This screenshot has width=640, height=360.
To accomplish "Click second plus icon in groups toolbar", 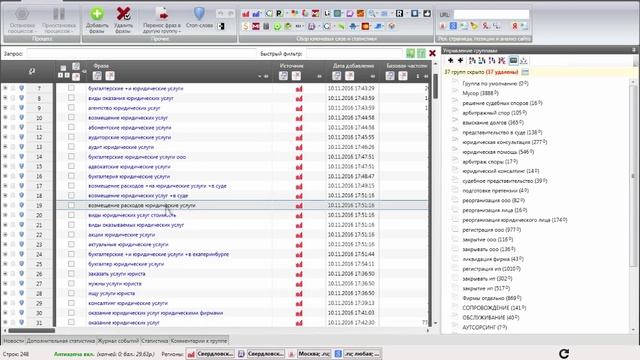I will tap(460, 60).
